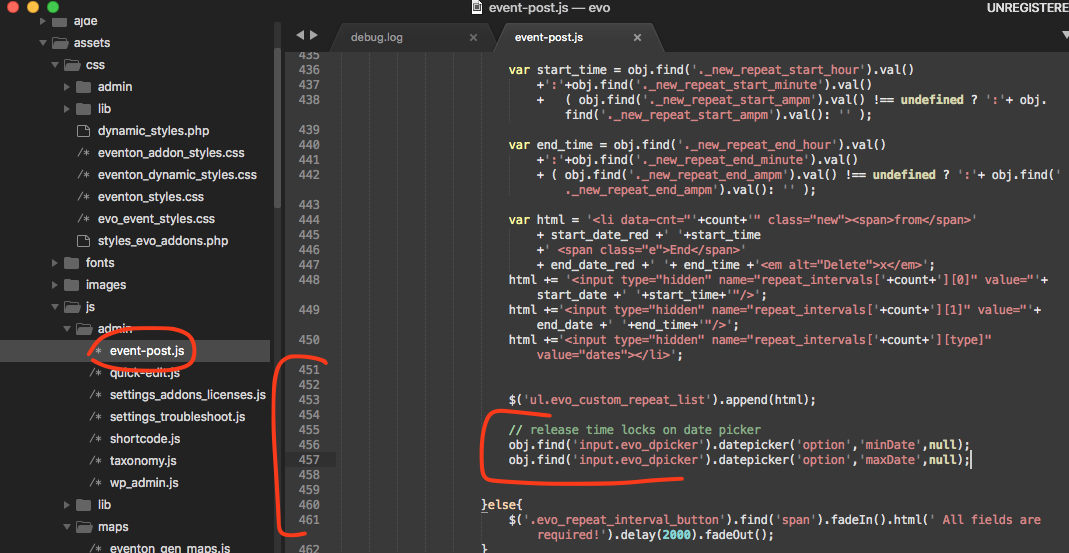This screenshot has height=553, width=1069.
Task: Expand the admin folder under css
Action: 67,87
